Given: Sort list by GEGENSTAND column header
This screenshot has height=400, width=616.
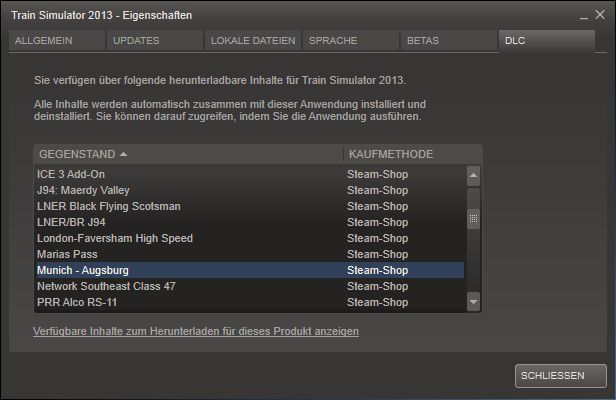Looking at the screenshot, I should pos(189,154).
